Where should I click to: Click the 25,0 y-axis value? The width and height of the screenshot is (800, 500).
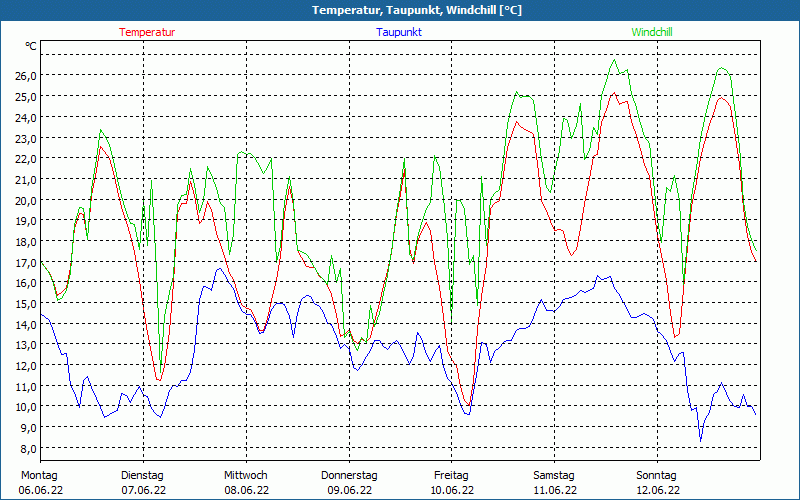[26, 96]
